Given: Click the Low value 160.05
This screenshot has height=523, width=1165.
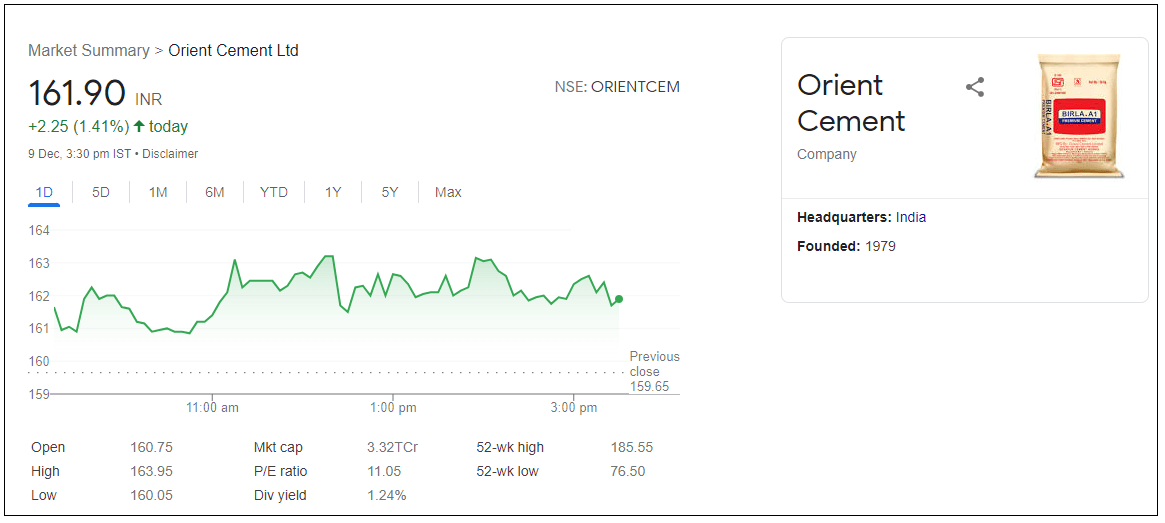Looking at the screenshot, I should 152,495.
